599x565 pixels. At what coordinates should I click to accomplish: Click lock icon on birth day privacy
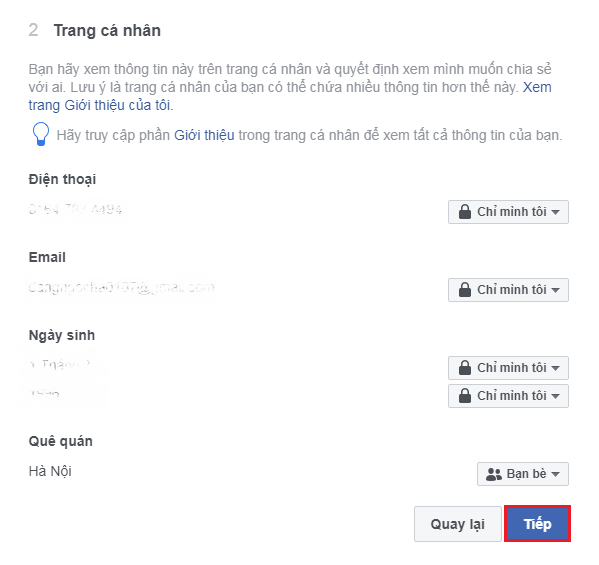click(x=465, y=367)
